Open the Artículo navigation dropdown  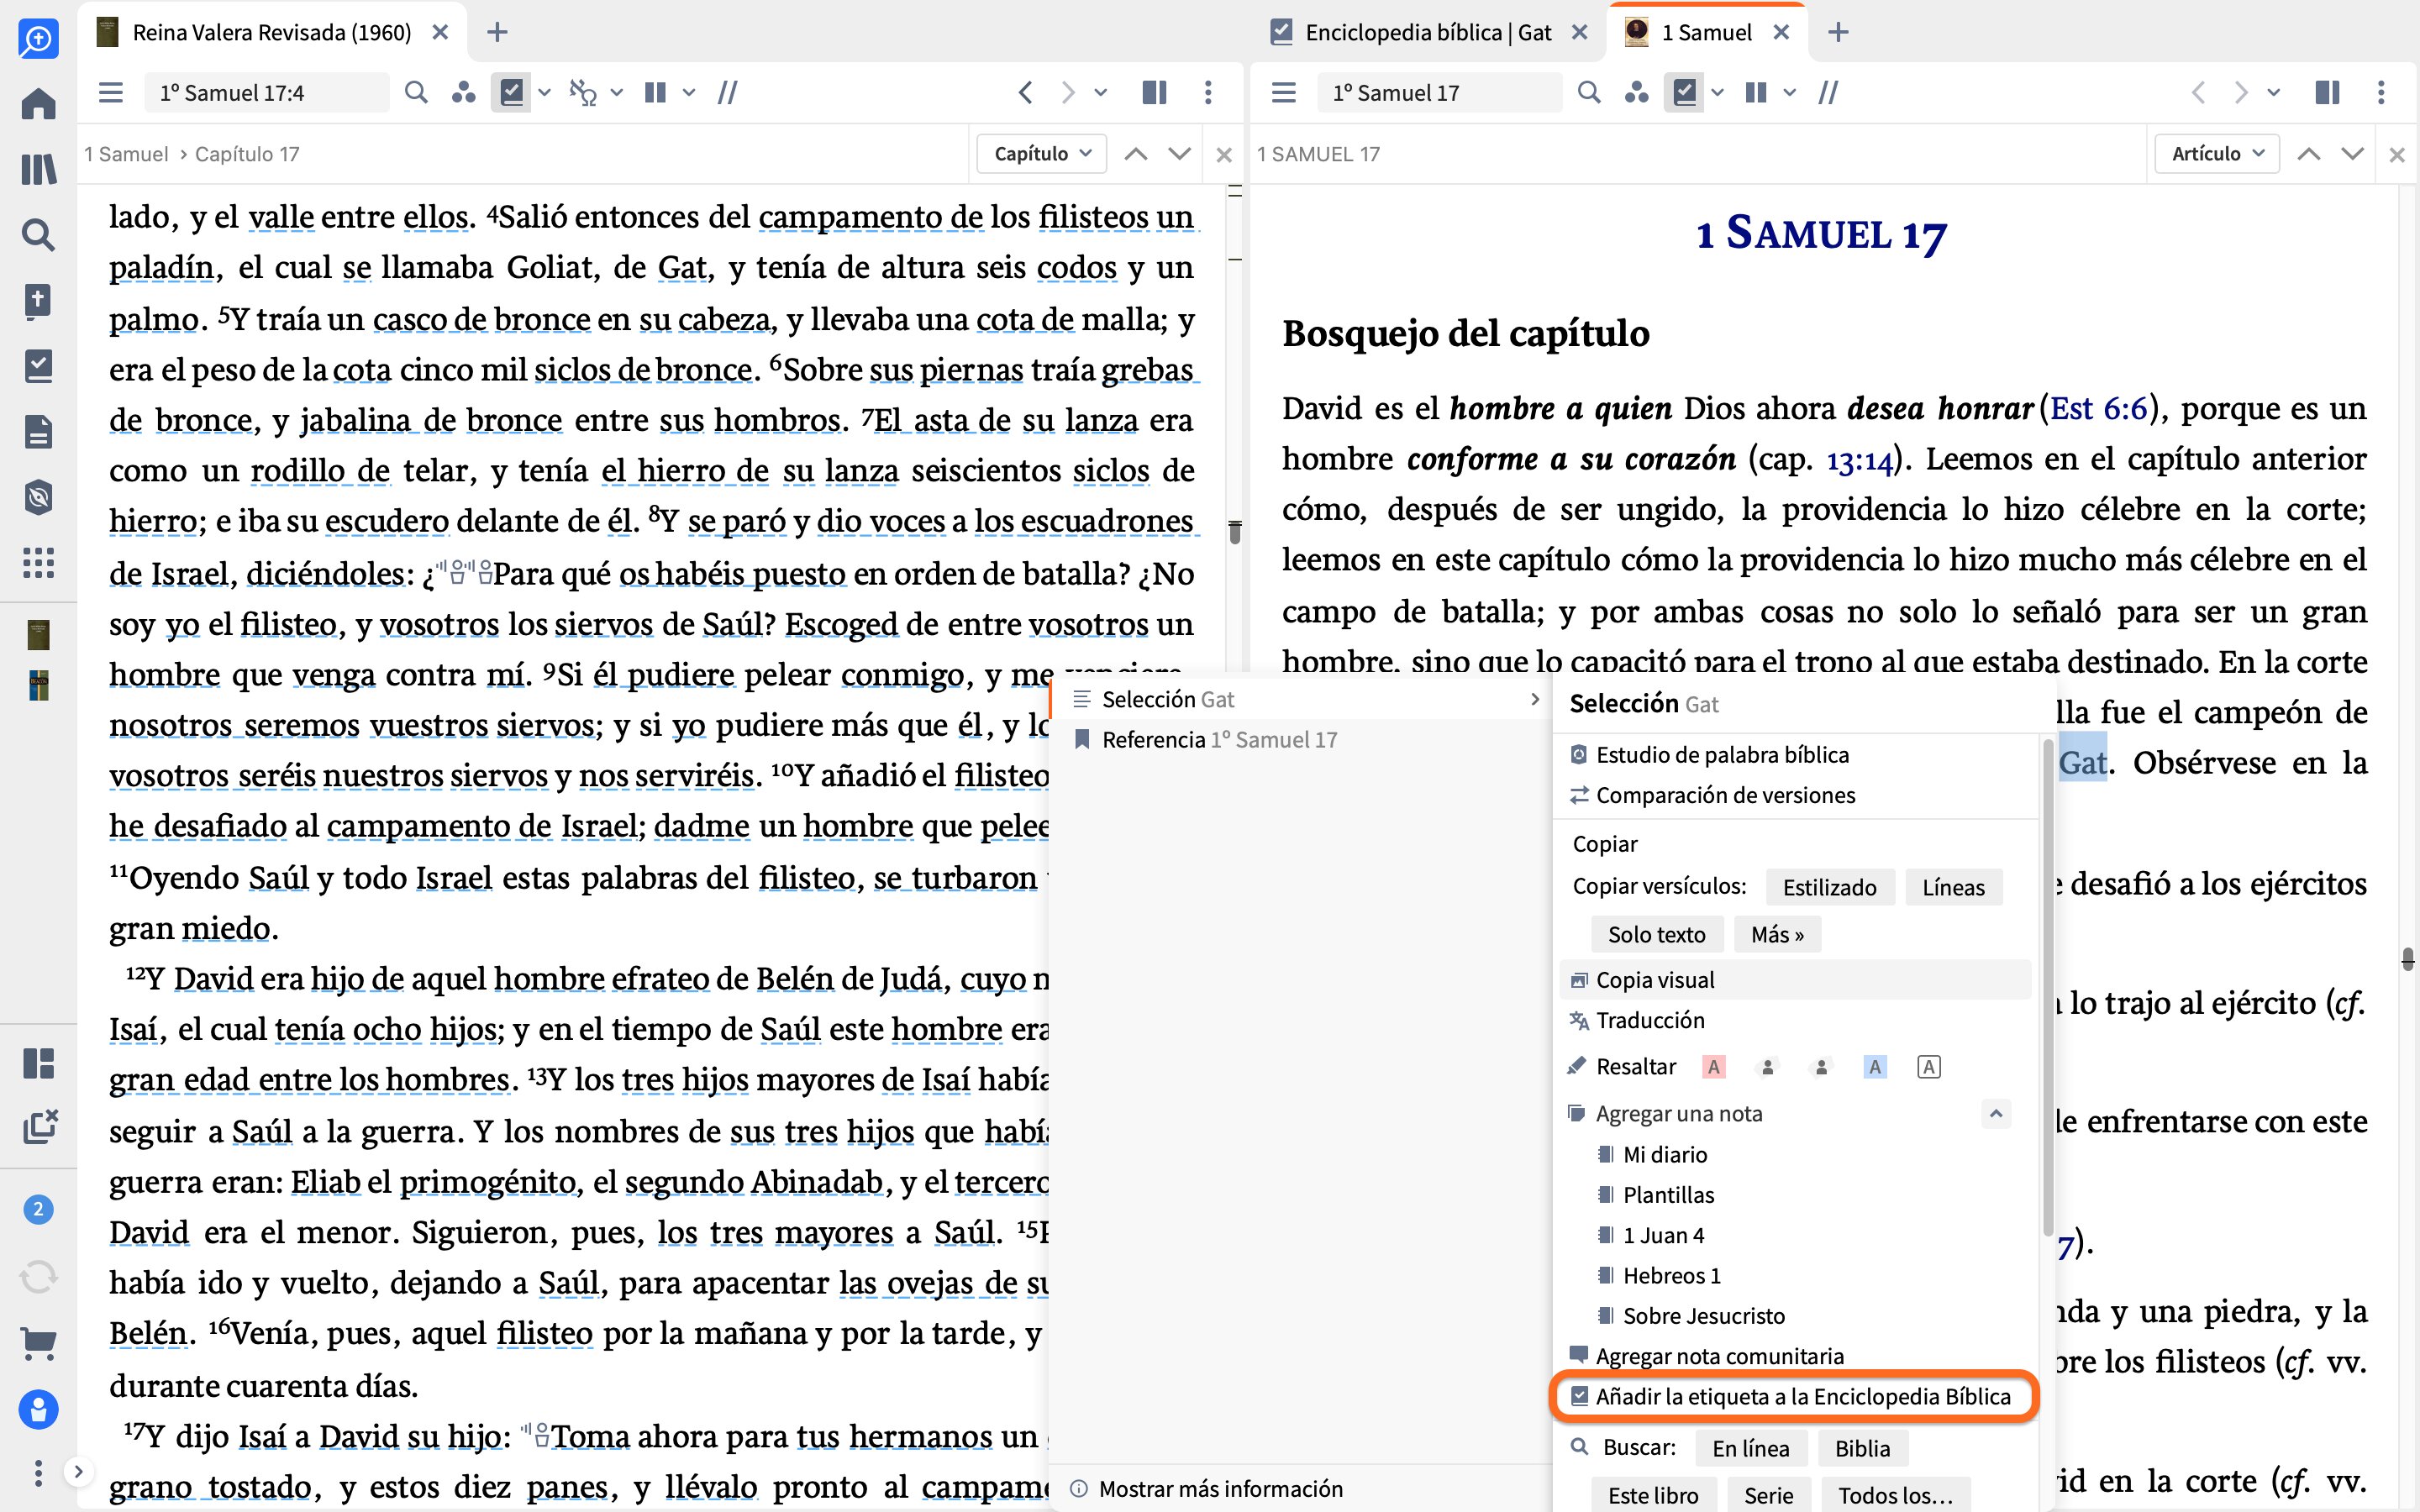click(2216, 154)
